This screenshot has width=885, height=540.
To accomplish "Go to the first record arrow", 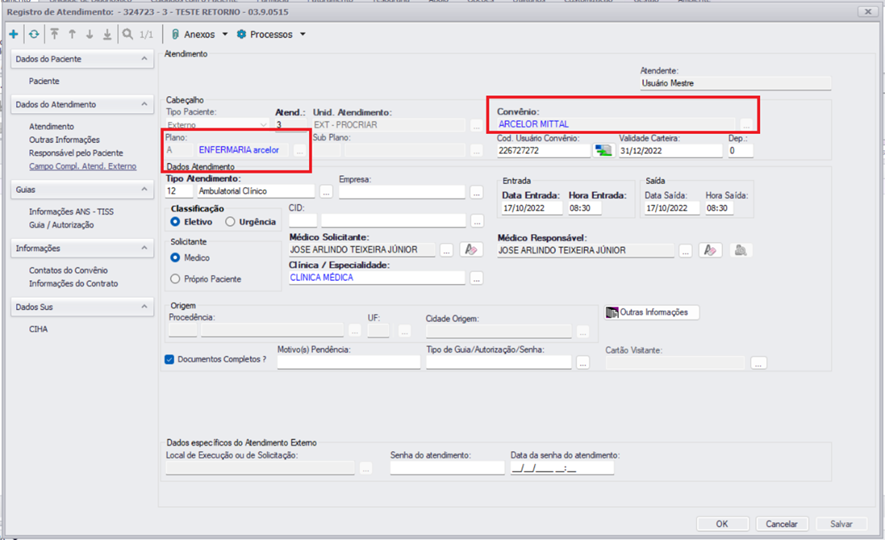I will [x=55, y=34].
